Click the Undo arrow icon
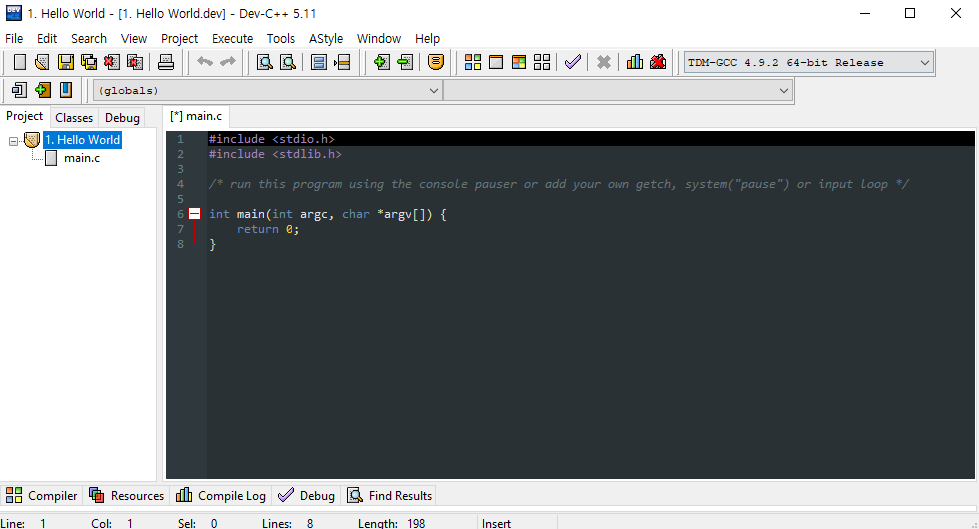 click(205, 62)
